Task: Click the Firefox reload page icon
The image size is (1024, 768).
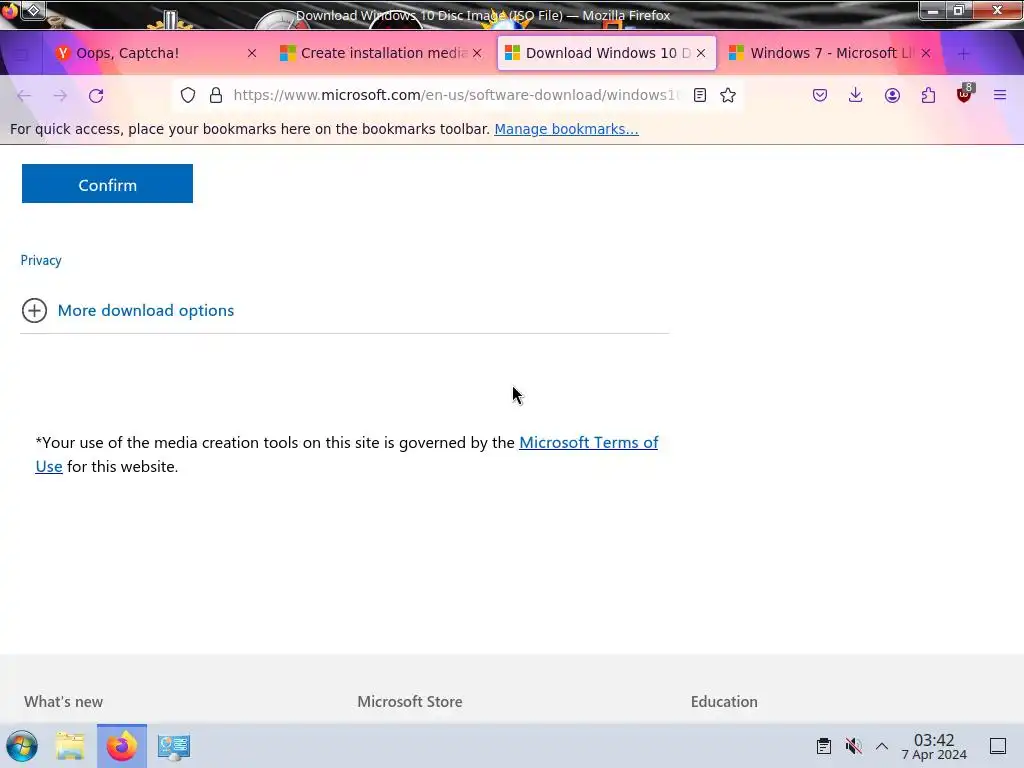Action: (x=96, y=95)
